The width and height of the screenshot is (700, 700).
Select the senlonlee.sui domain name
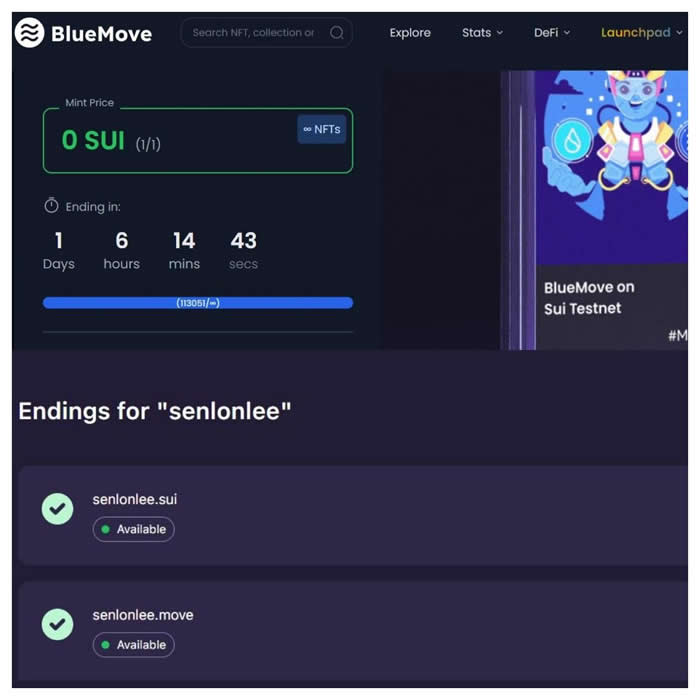(x=135, y=499)
